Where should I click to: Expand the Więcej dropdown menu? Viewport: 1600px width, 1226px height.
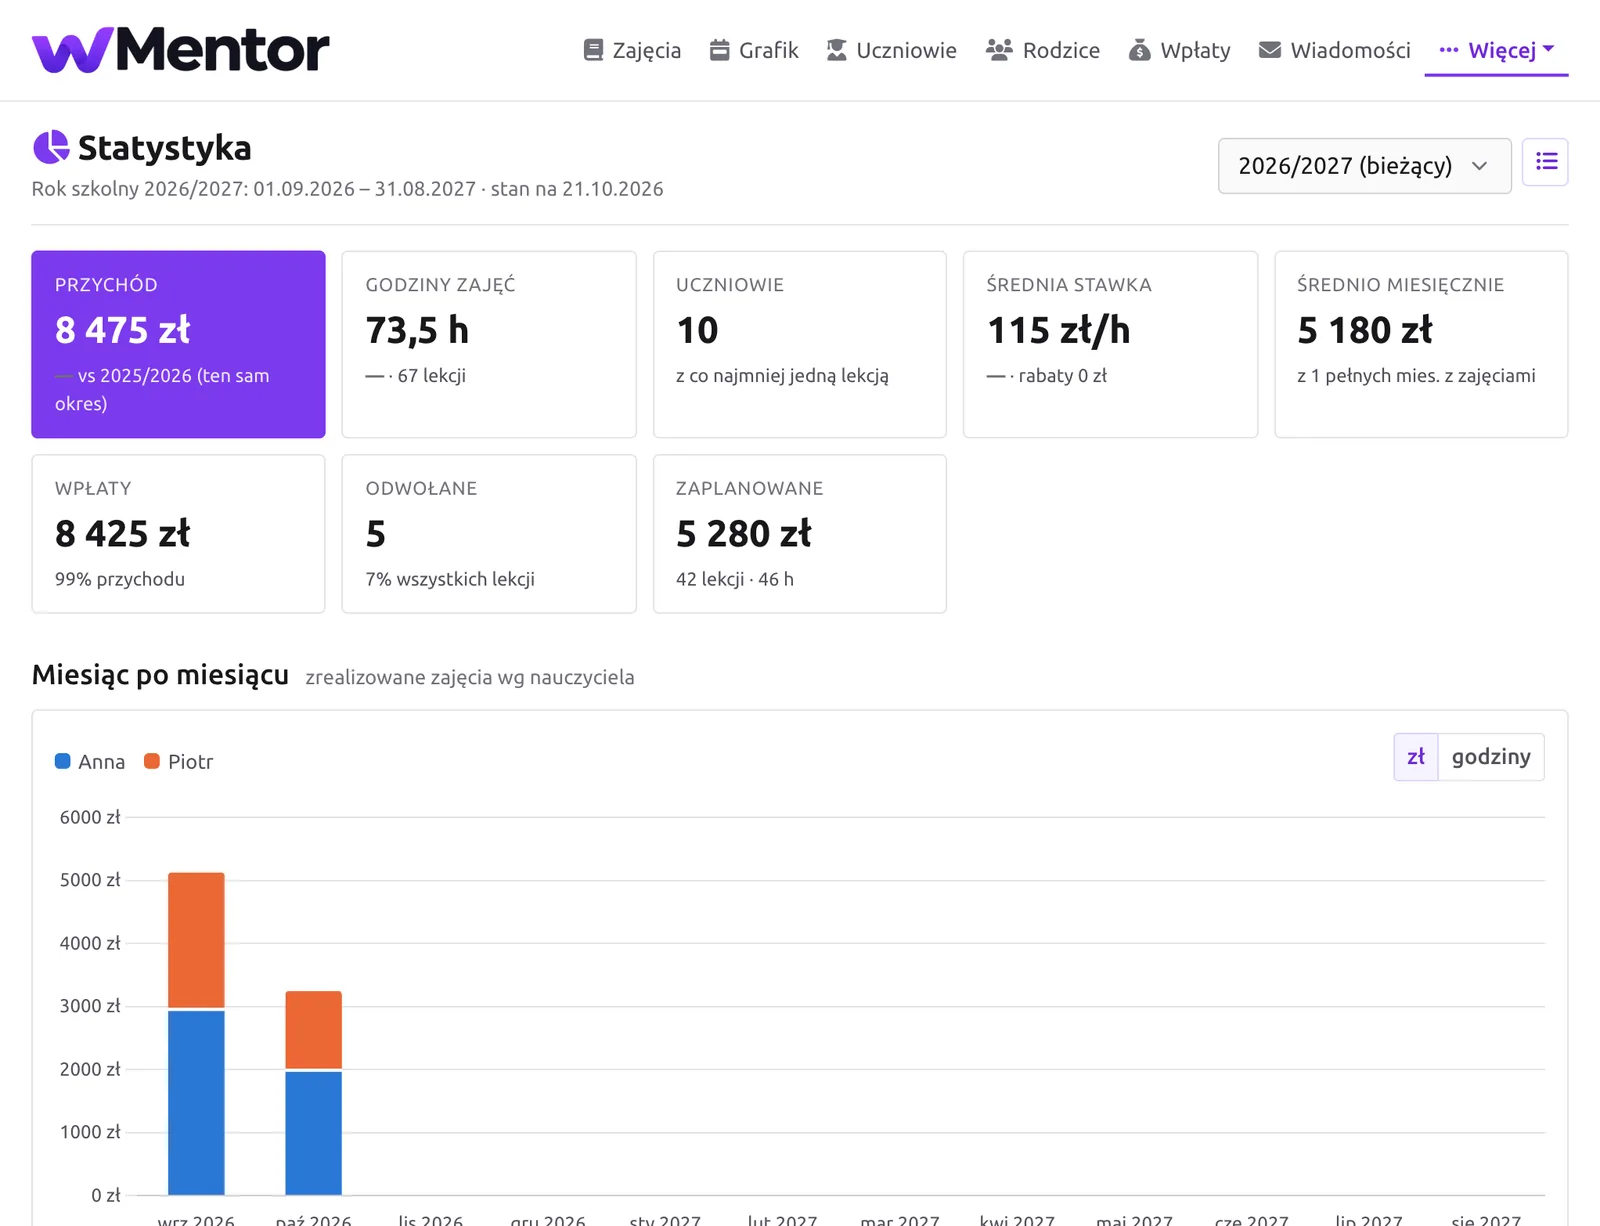click(x=1496, y=50)
